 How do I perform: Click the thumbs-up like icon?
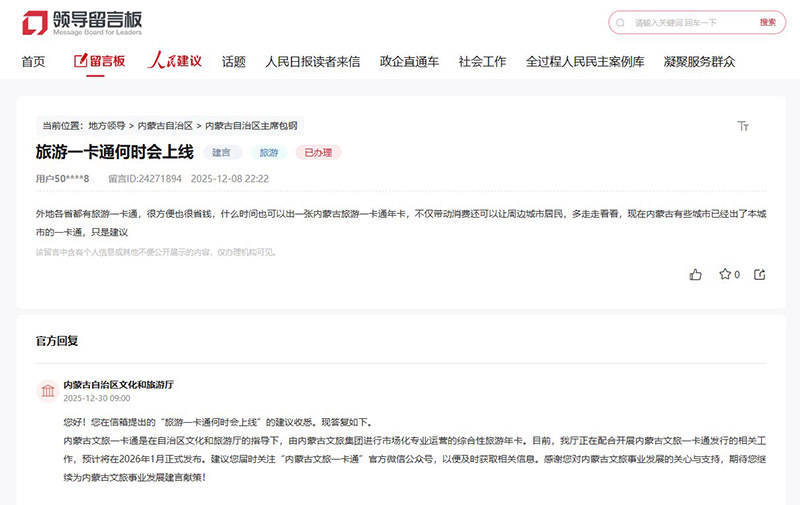[x=696, y=274]
